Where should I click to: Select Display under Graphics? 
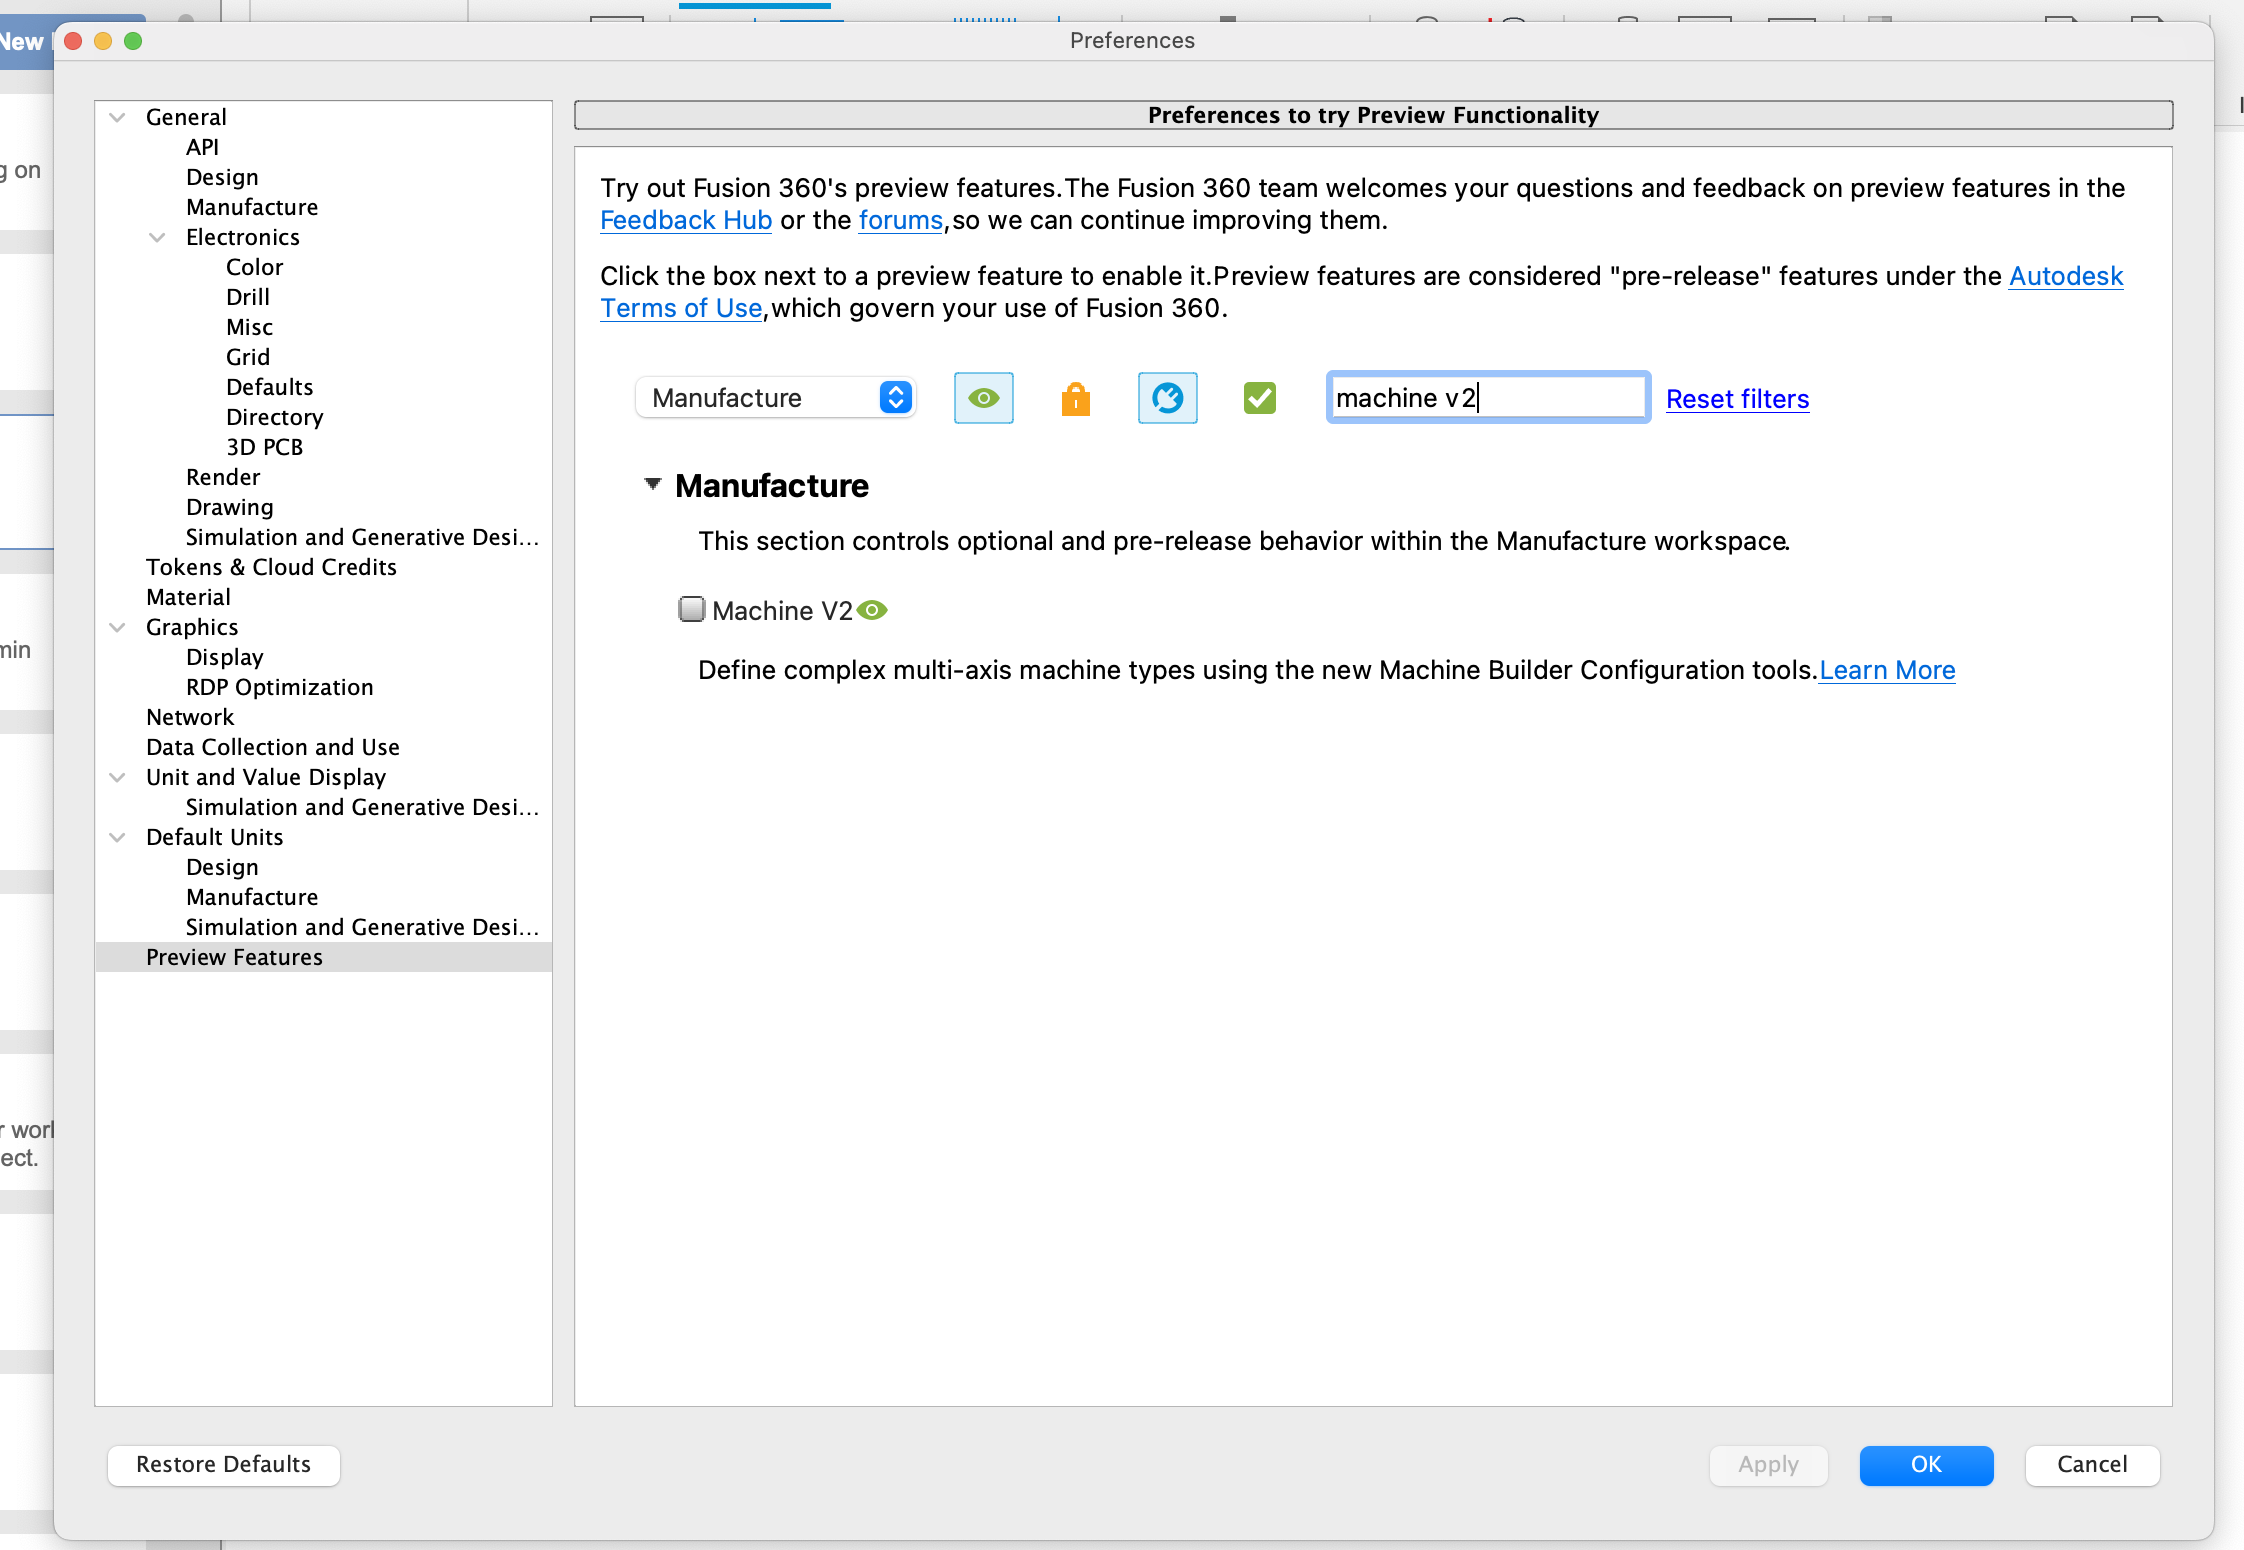tap(225, 657)
